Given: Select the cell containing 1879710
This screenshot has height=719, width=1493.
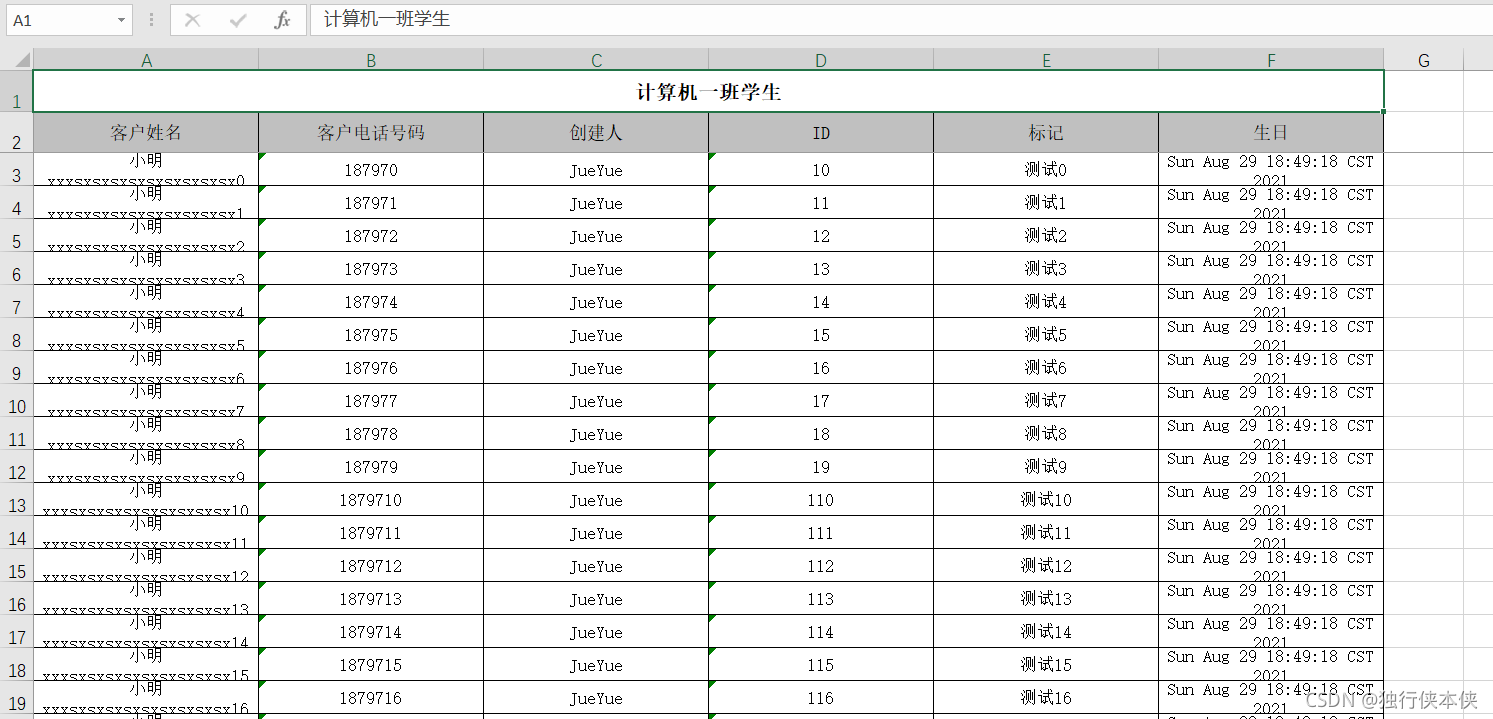Looking at the screenshot, I should [371, 499].
